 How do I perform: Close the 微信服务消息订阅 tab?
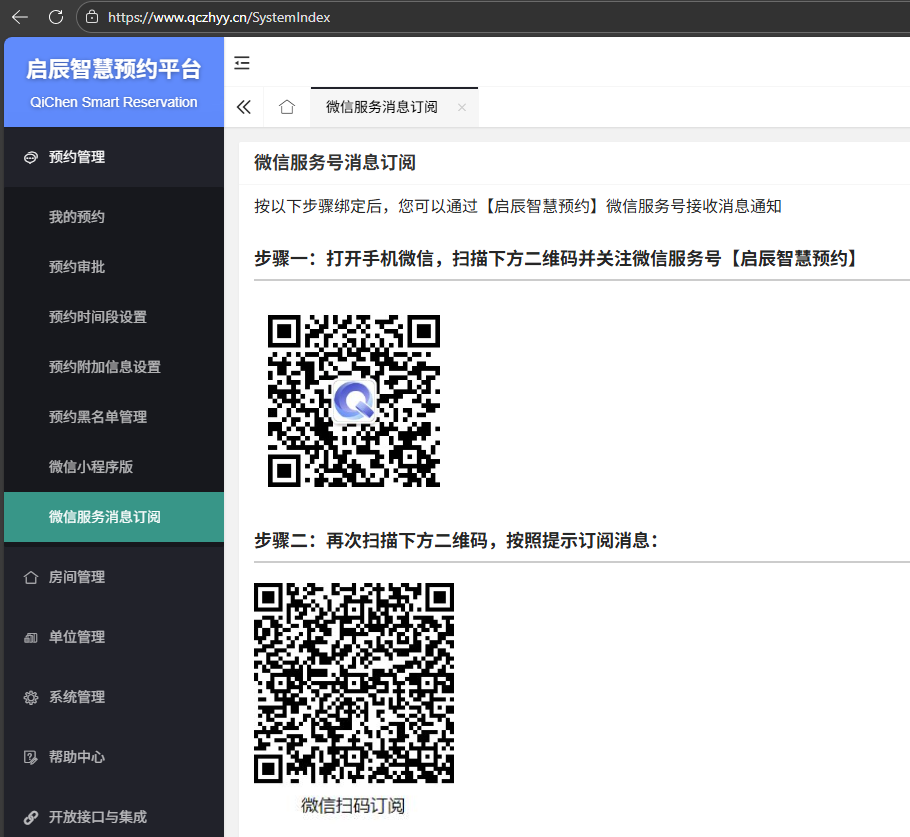point(462,108)
